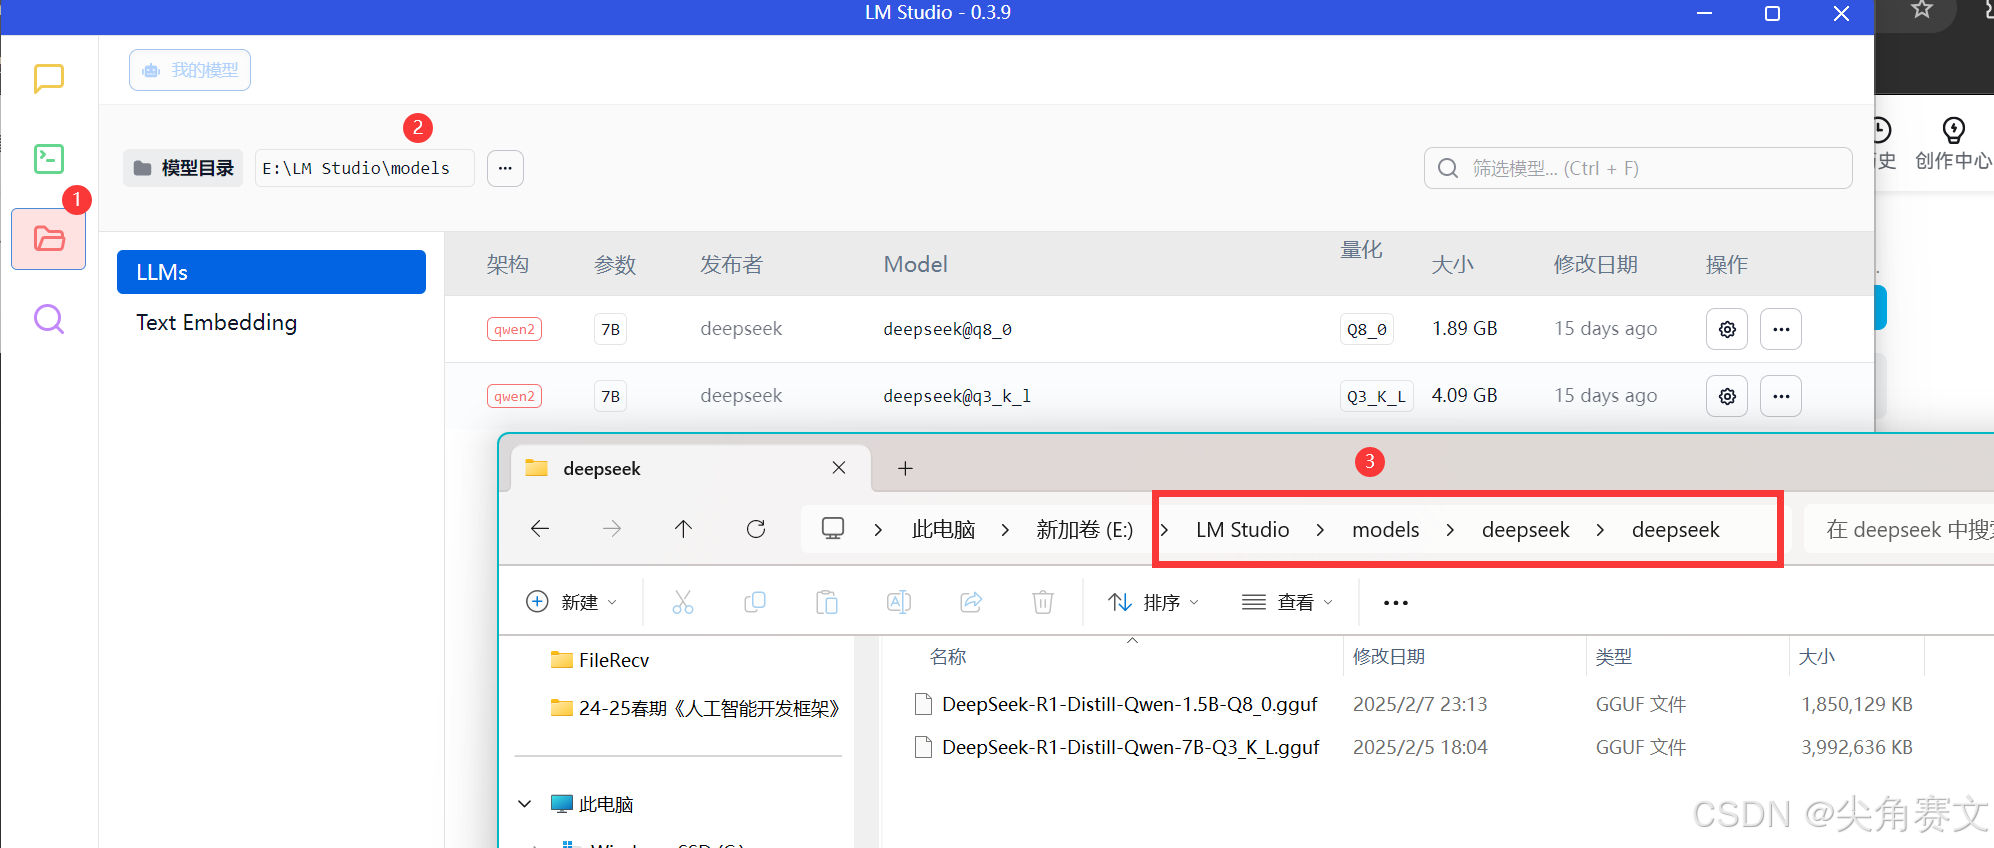Open the Discover search icon in sidebar
1994x848 pixels.
[x=48, y=319]
